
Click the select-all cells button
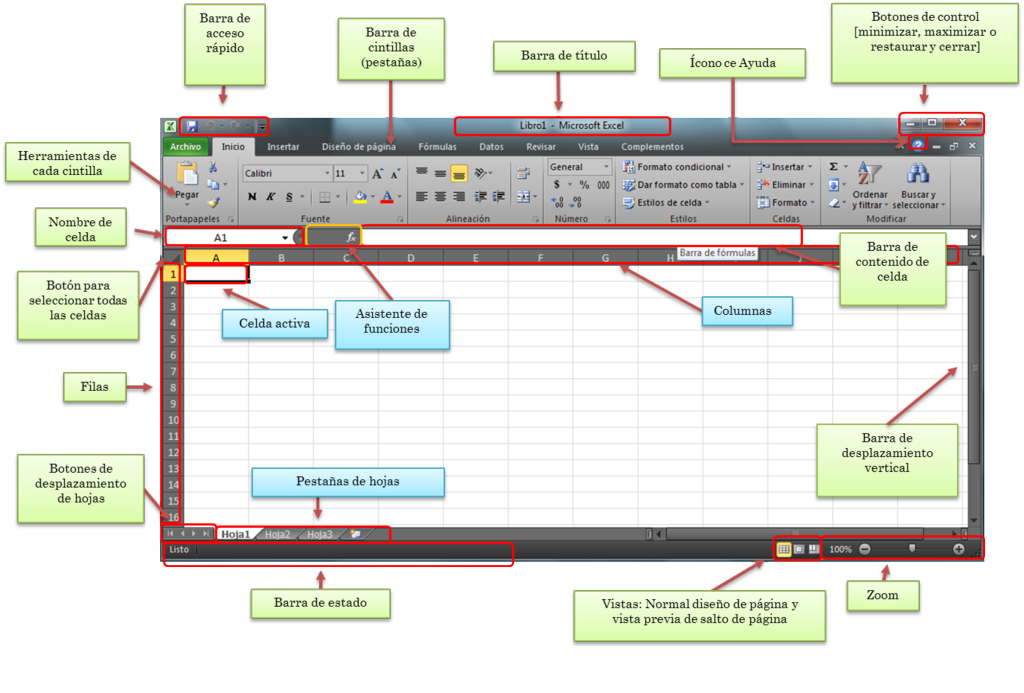pyautogui.click(x=176, y=259)
